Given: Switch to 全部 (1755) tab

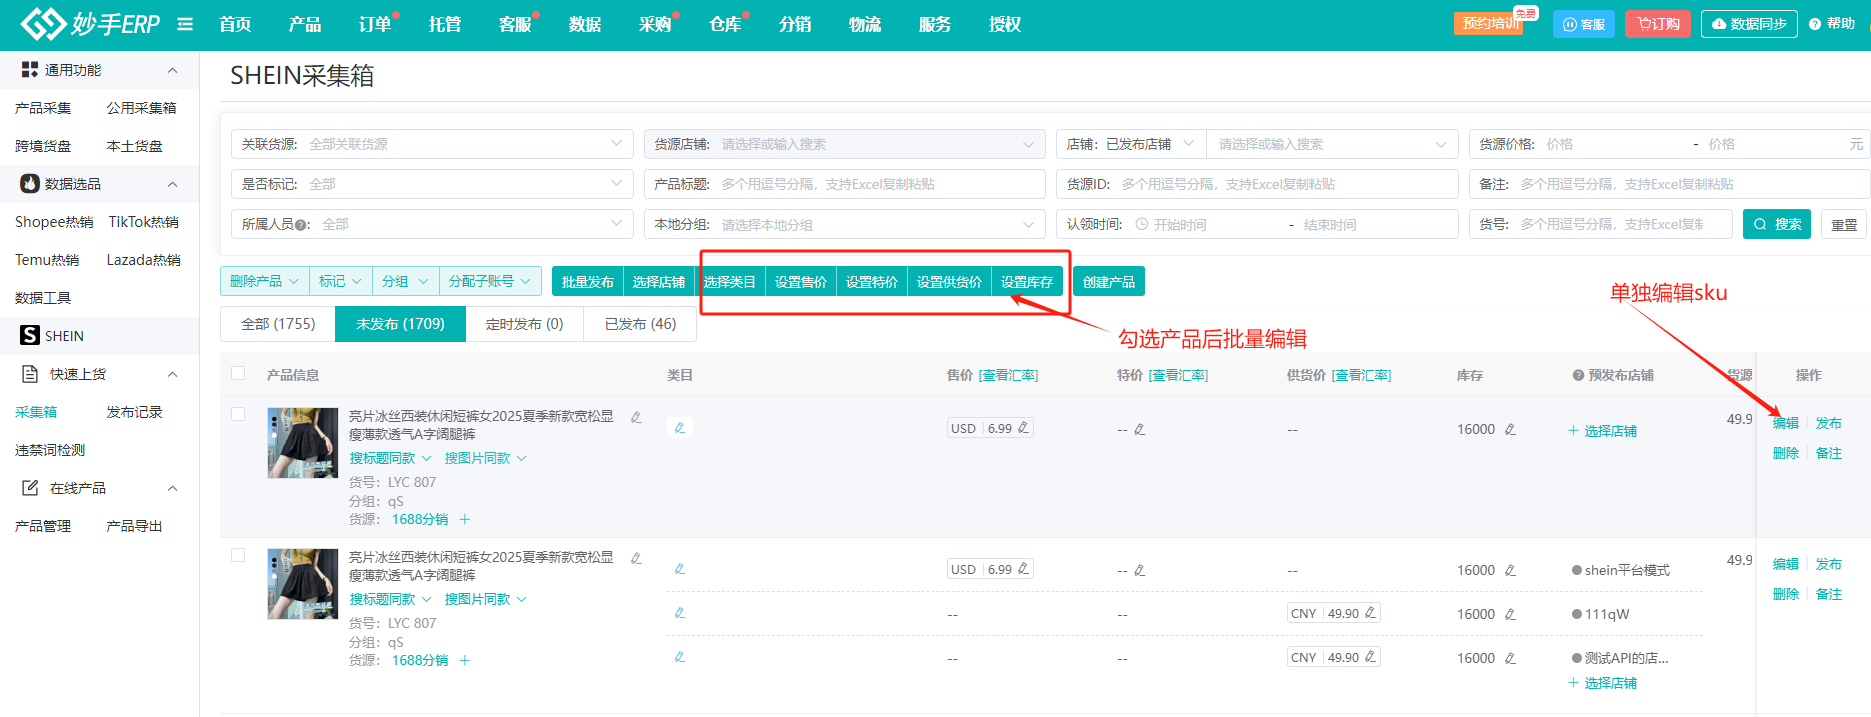Looking at the screenshot, I should [278, 324].
